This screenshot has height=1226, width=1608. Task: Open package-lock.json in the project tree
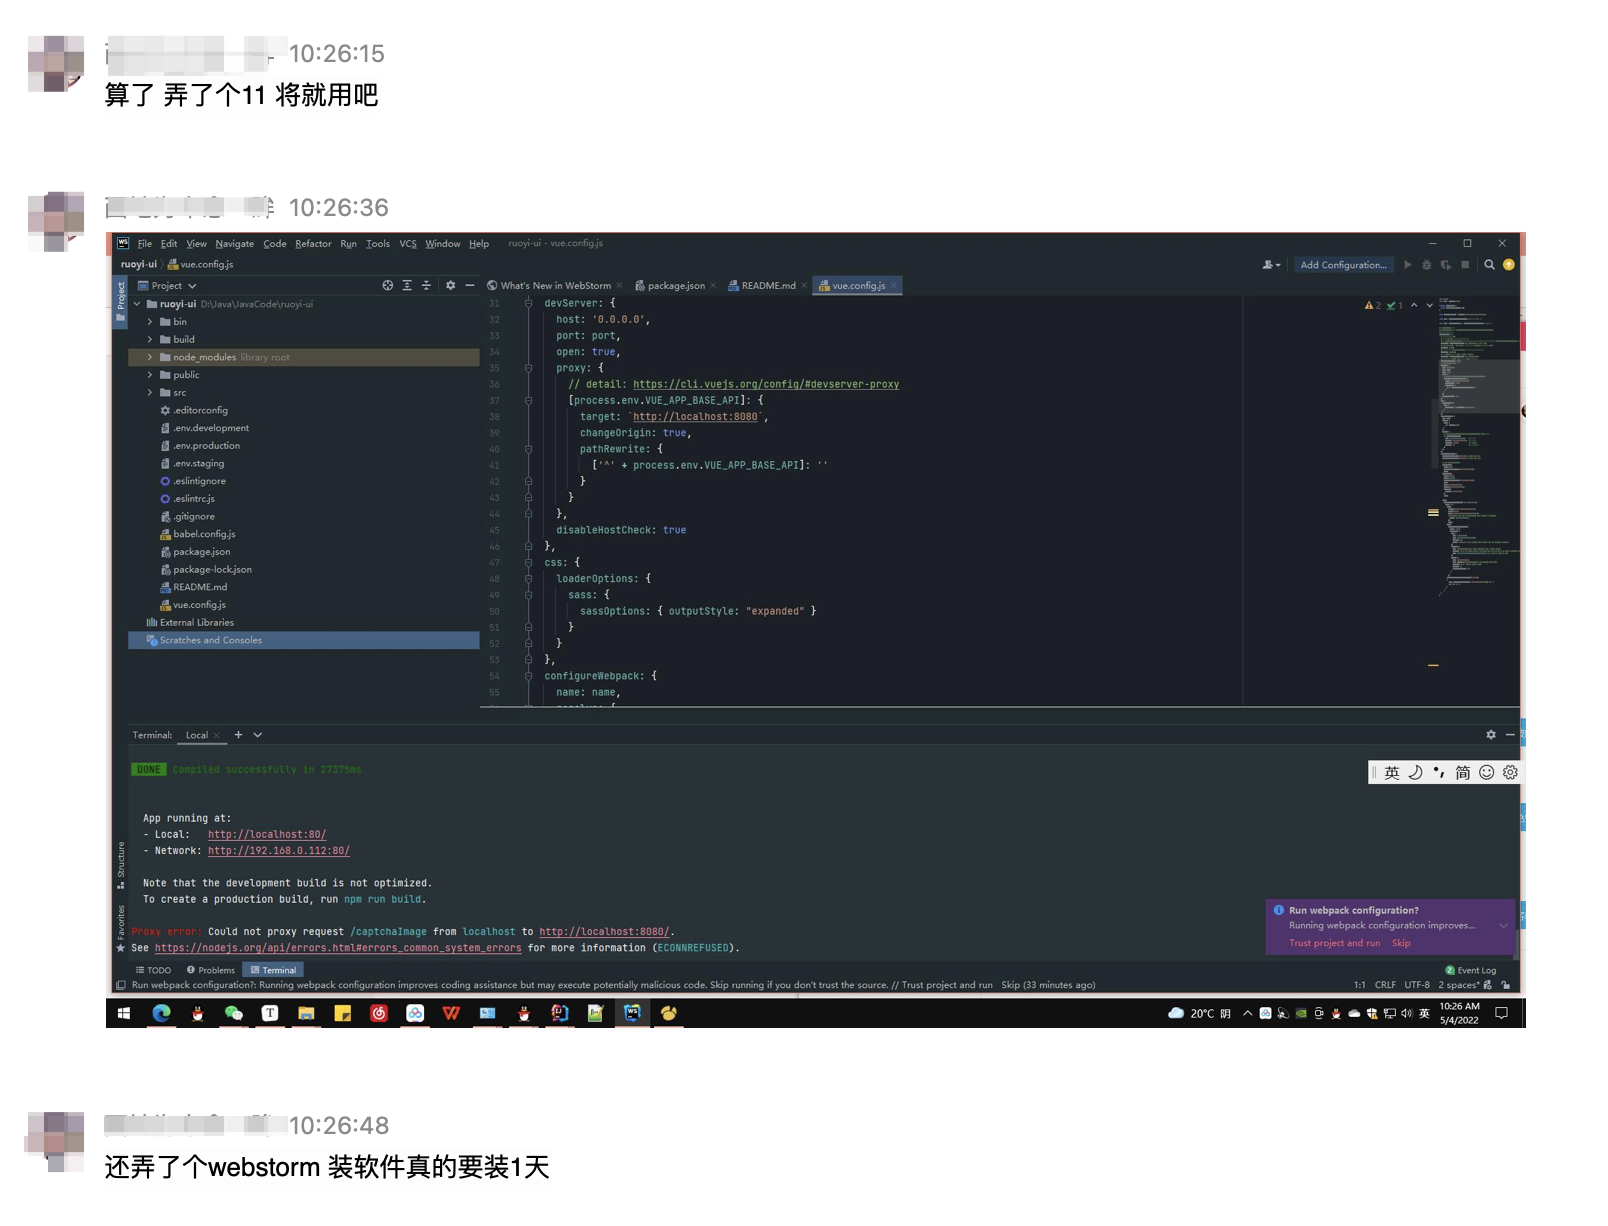click(212, 570)
